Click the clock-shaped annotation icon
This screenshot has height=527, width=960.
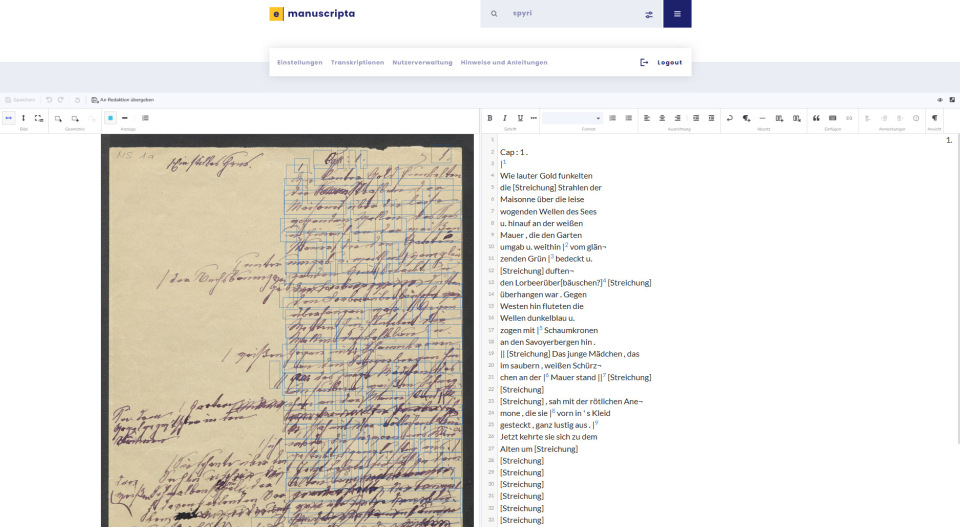[x=916, y=118]
